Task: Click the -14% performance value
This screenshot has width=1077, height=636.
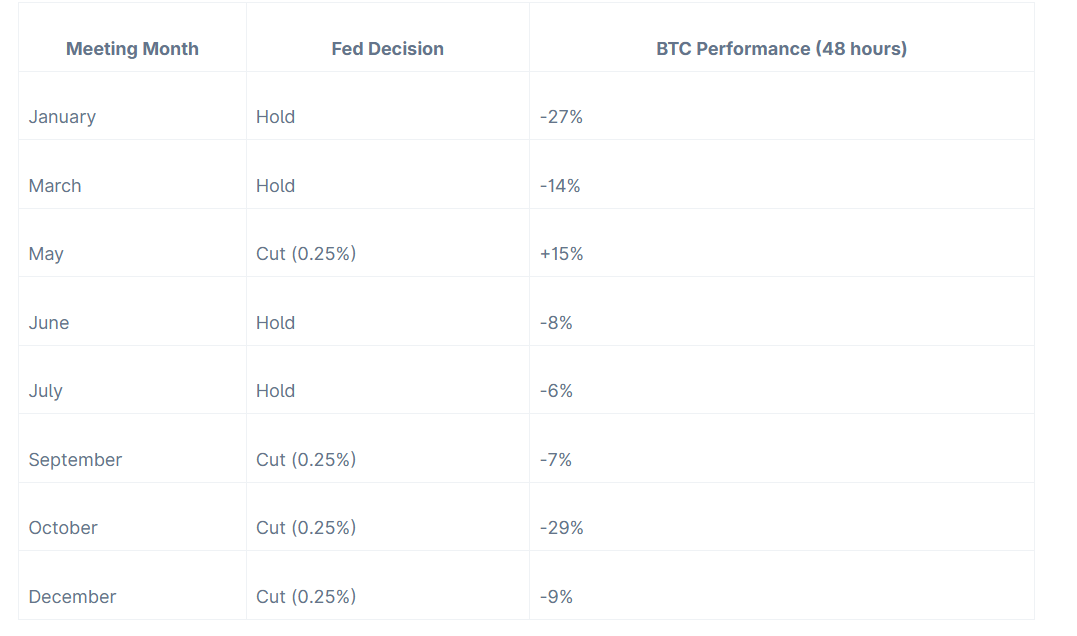Action: pos(560,186)
